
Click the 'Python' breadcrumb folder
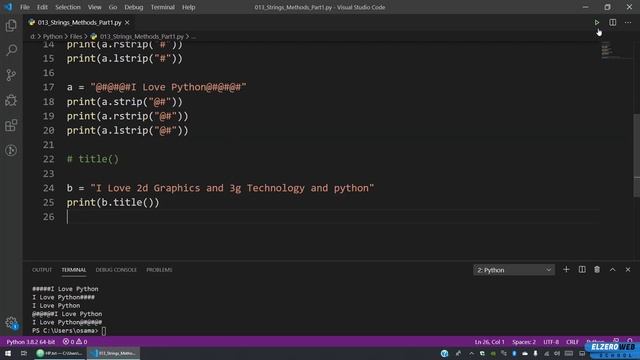coord(53,36)
